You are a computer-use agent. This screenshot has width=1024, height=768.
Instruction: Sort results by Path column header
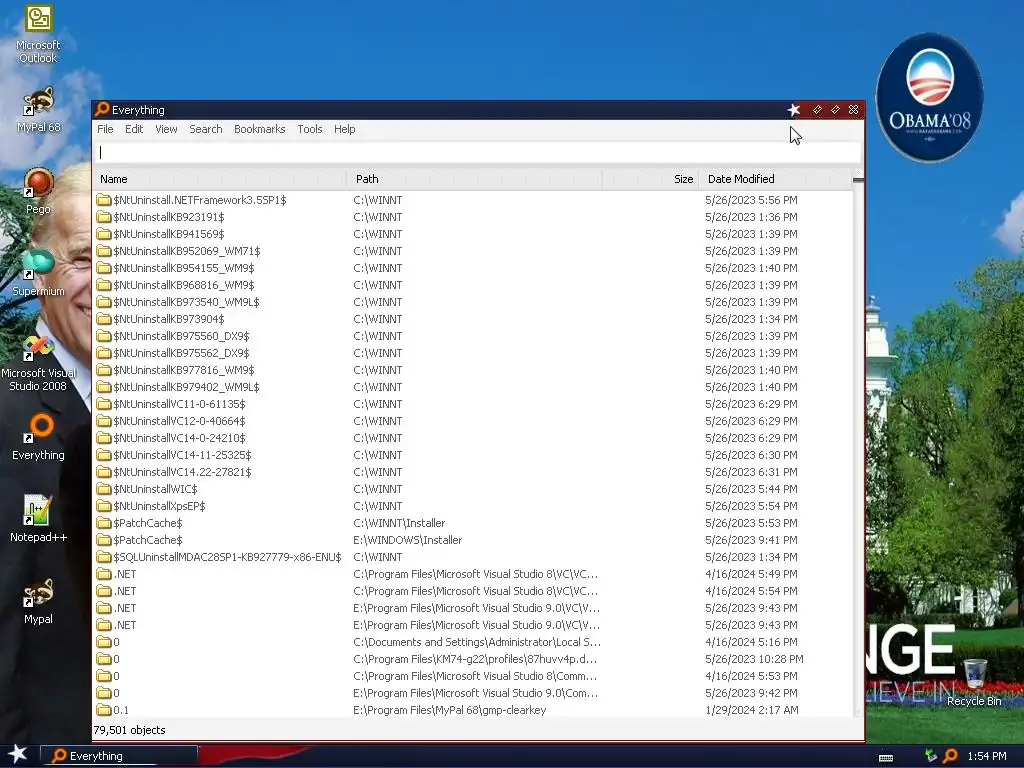(475, 179)
